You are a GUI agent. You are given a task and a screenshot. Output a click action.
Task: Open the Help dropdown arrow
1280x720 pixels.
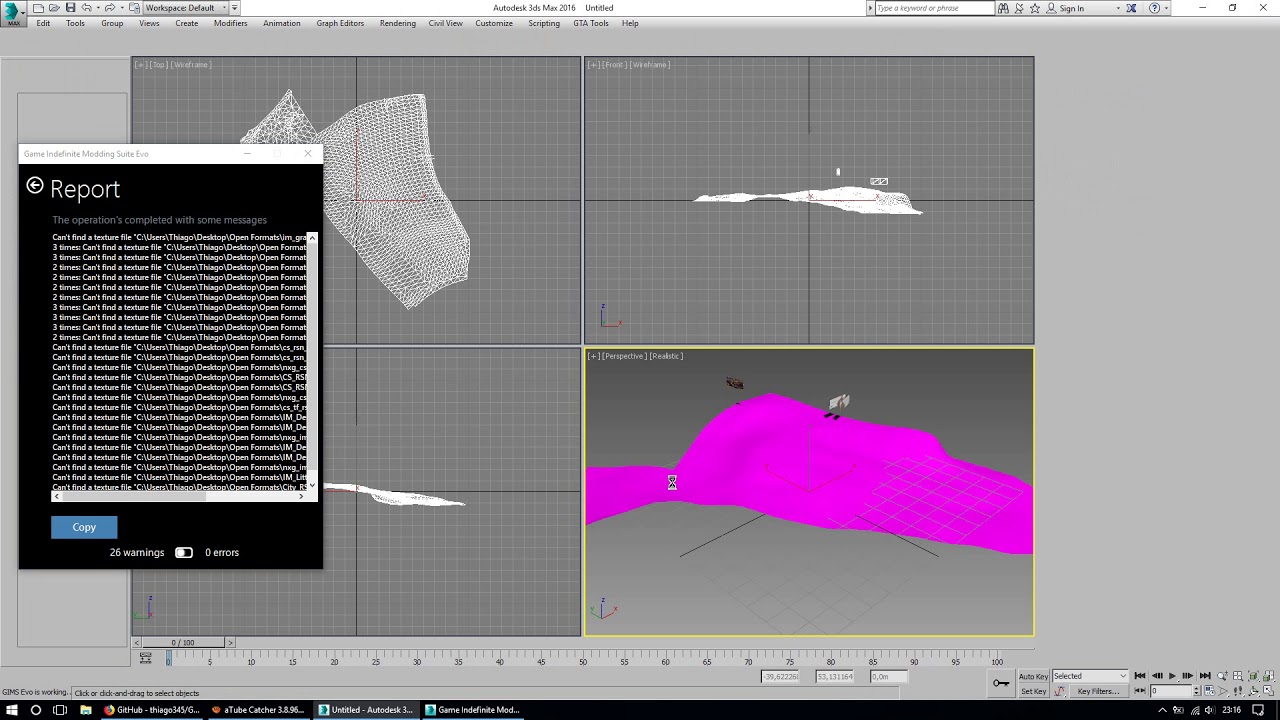coord(1166,8)
